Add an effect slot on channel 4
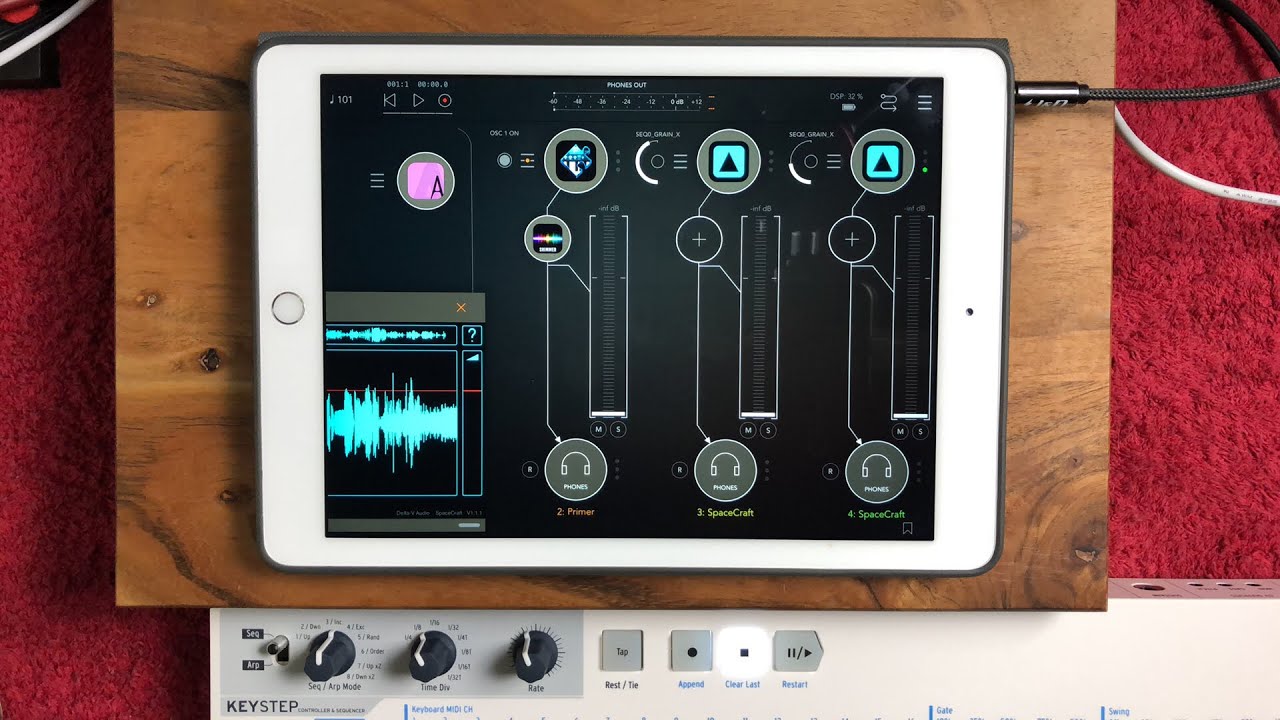1280x720 pixels. coord(852,240)
